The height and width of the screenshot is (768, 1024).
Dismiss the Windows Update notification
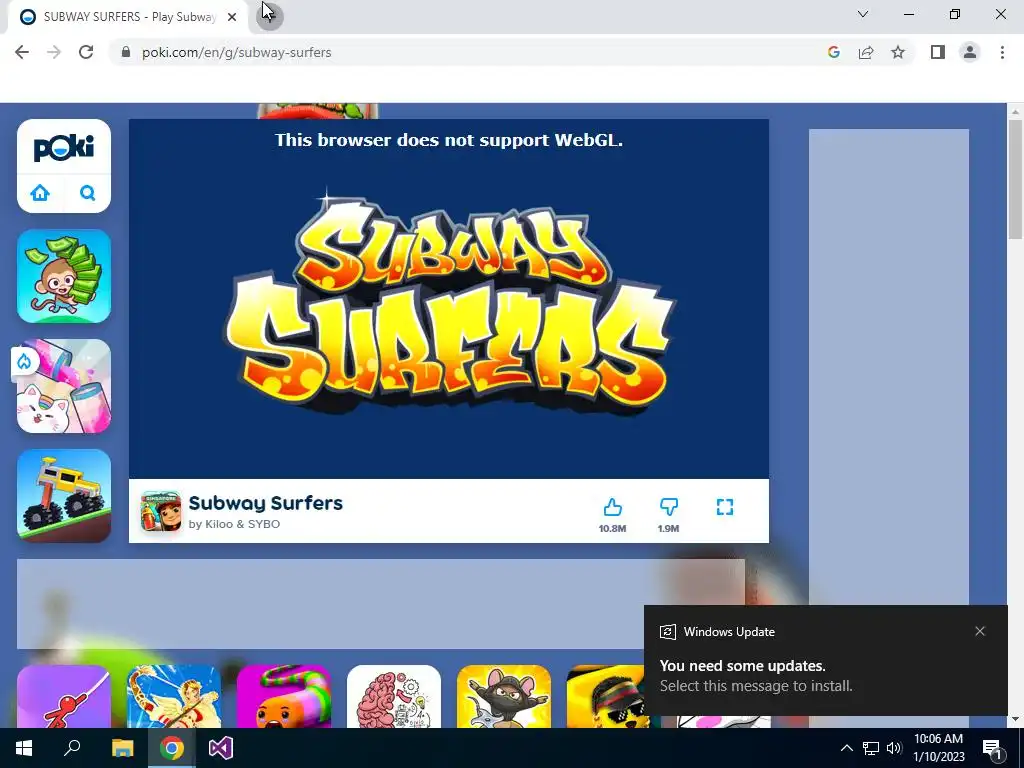(x=980, y=631)
